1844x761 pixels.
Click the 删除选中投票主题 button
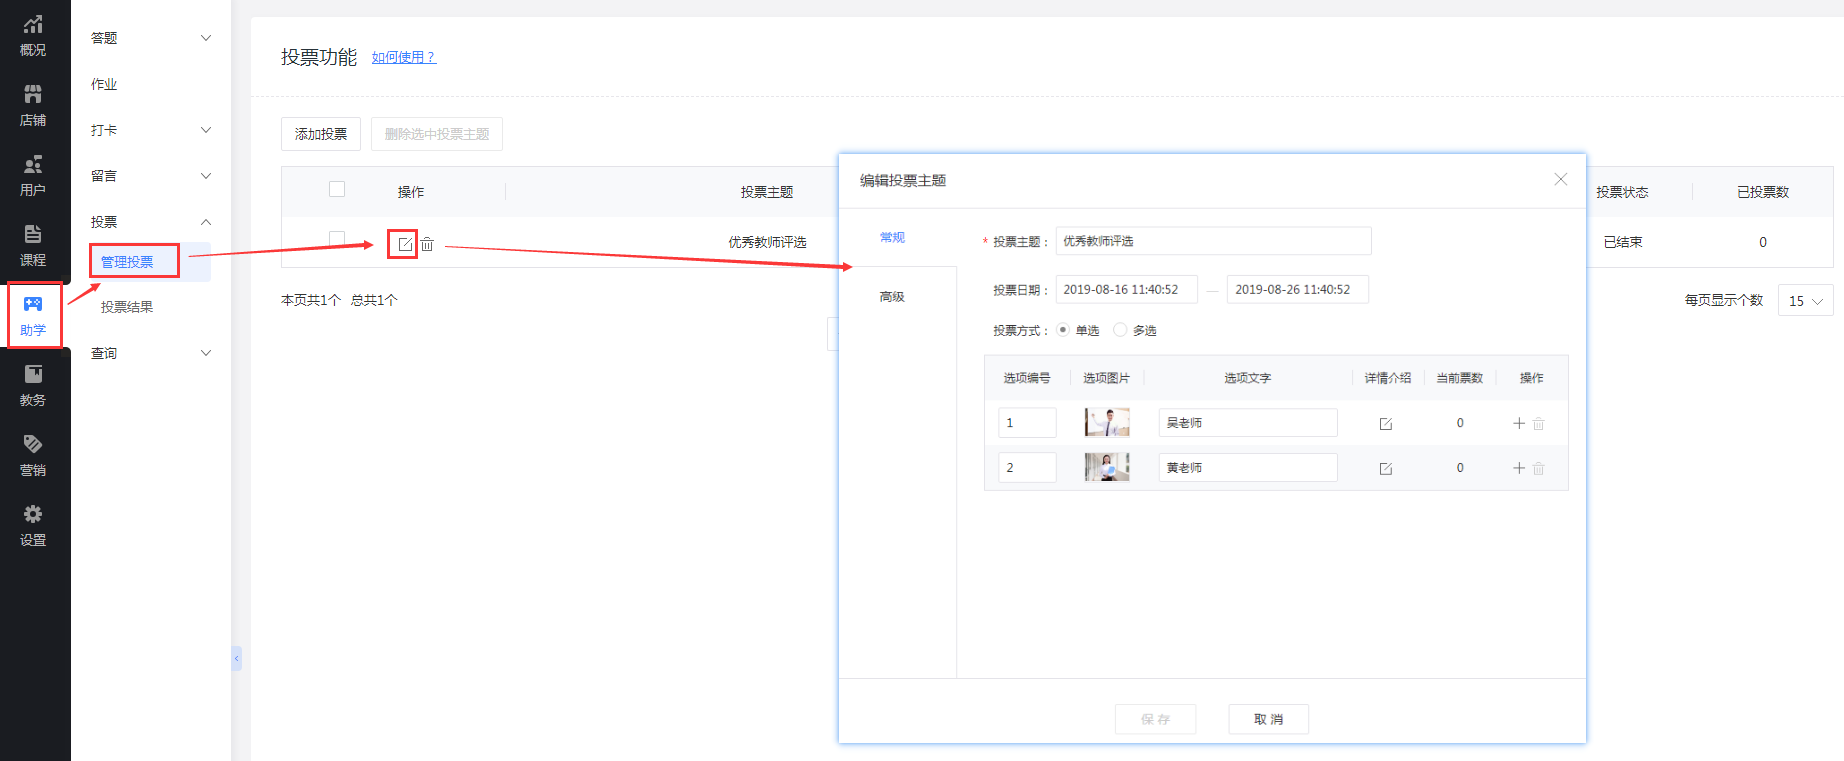point(437,134)
